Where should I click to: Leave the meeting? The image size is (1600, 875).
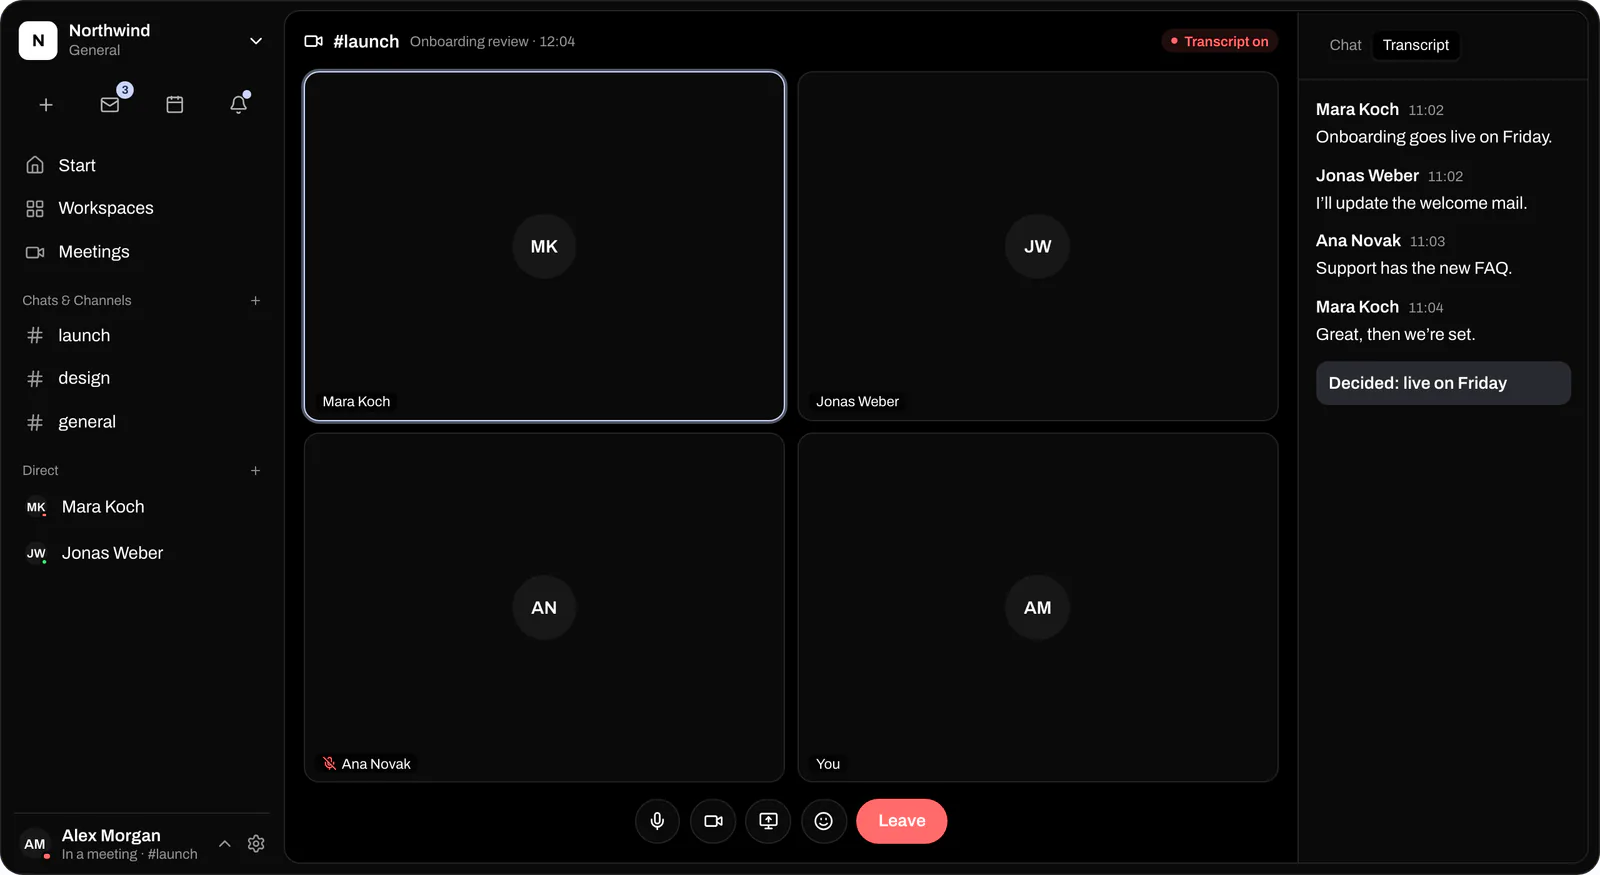902,821
